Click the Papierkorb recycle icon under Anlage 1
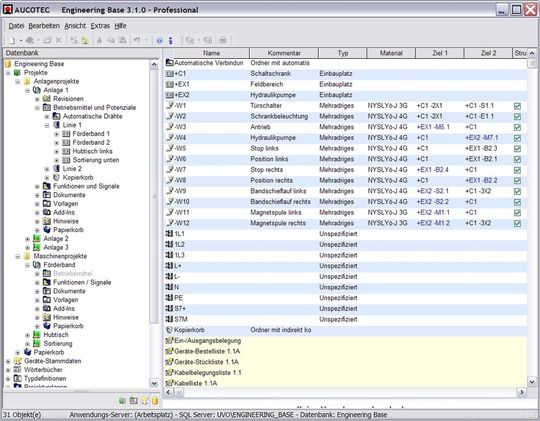Viewport: 540px width, 421px height. pyautogui.click(x=47, y=229)
